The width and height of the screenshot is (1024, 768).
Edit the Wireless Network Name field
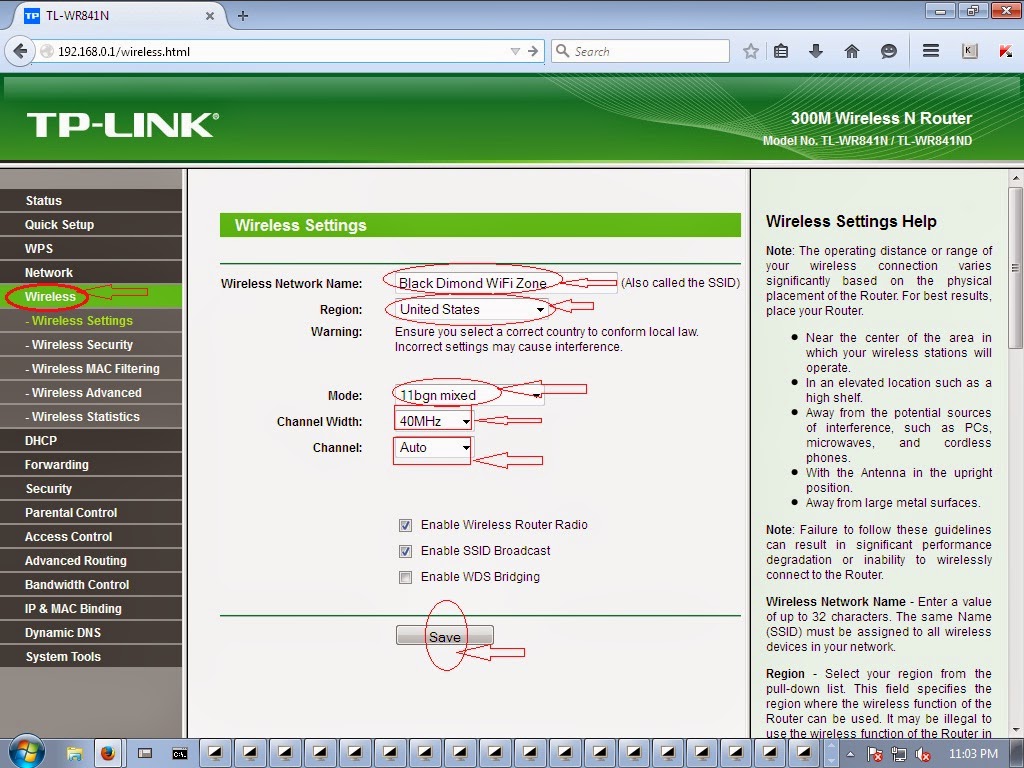point(505,283)
